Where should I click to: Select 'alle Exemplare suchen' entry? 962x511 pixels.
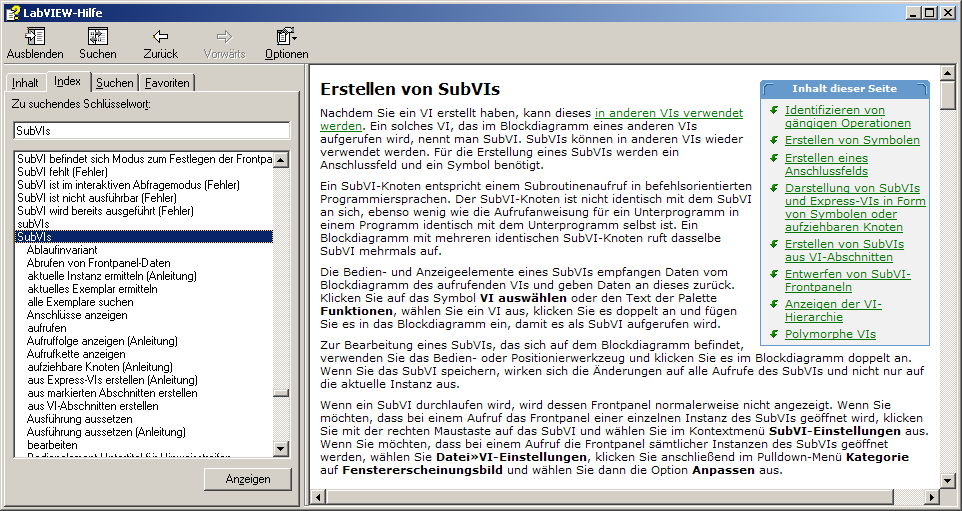(x=80, y=302)
